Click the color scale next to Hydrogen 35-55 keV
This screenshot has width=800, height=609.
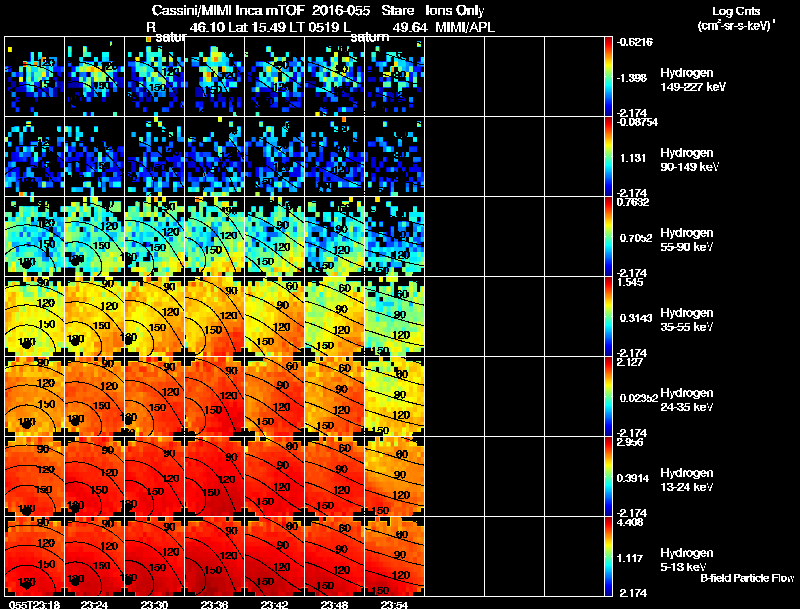(608, 317)
